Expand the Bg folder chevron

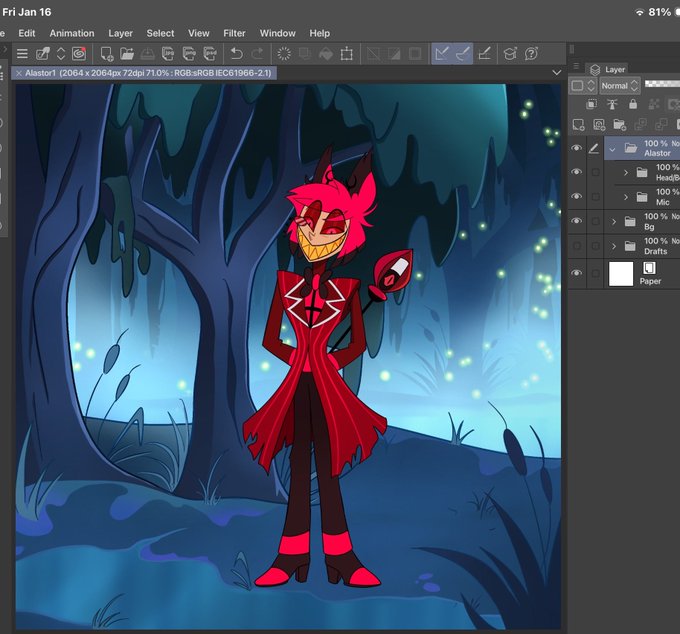[614, 222]
